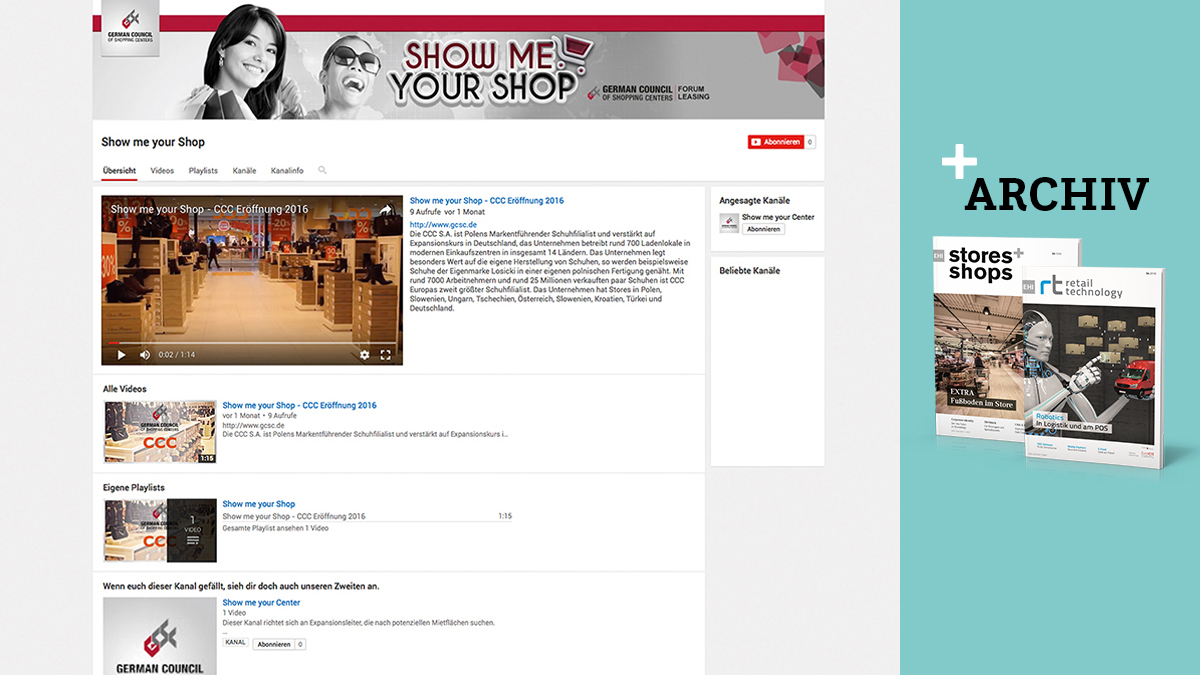Subscribe to Show me your Center channel
Image resolution: width=1200 pixels, height=675 pixels.
click(x=765, y=228)
